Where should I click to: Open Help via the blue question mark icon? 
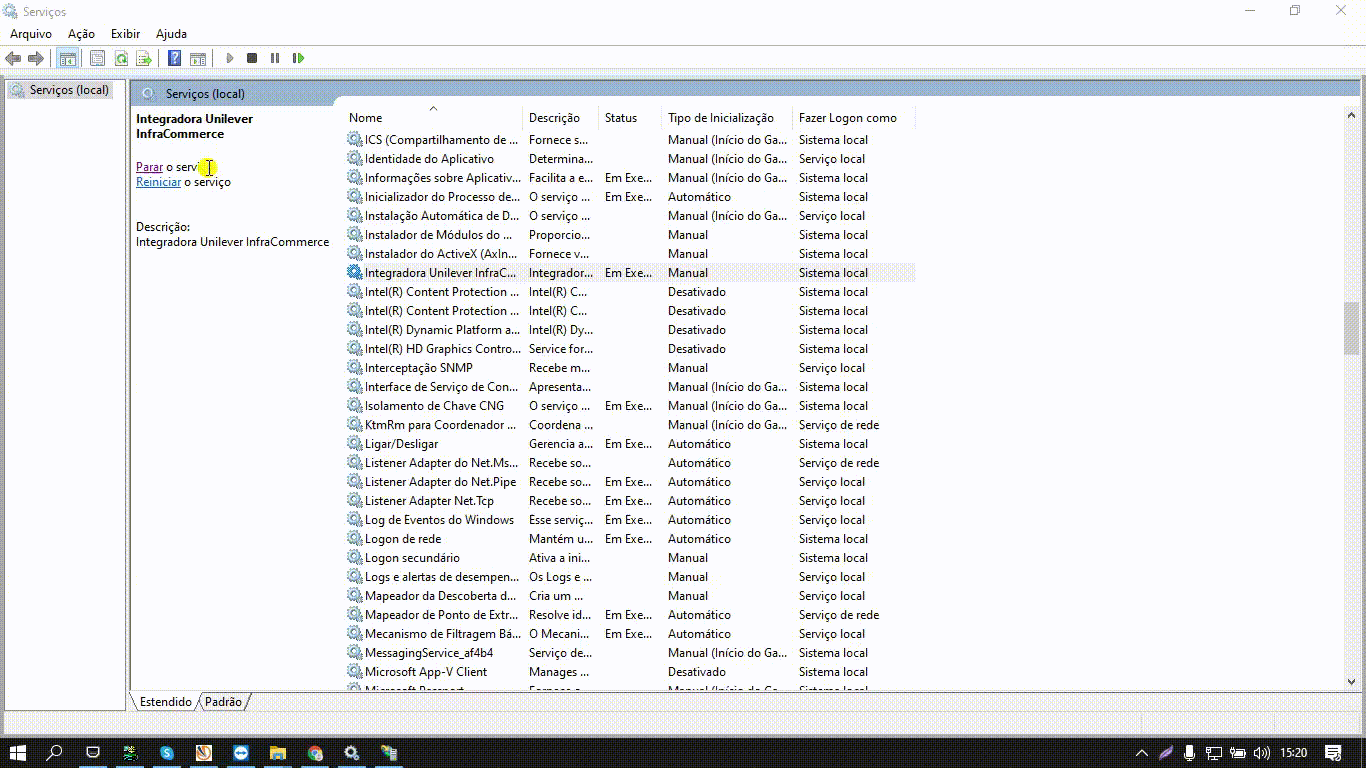pyautogui.click(x=175, y=58)
